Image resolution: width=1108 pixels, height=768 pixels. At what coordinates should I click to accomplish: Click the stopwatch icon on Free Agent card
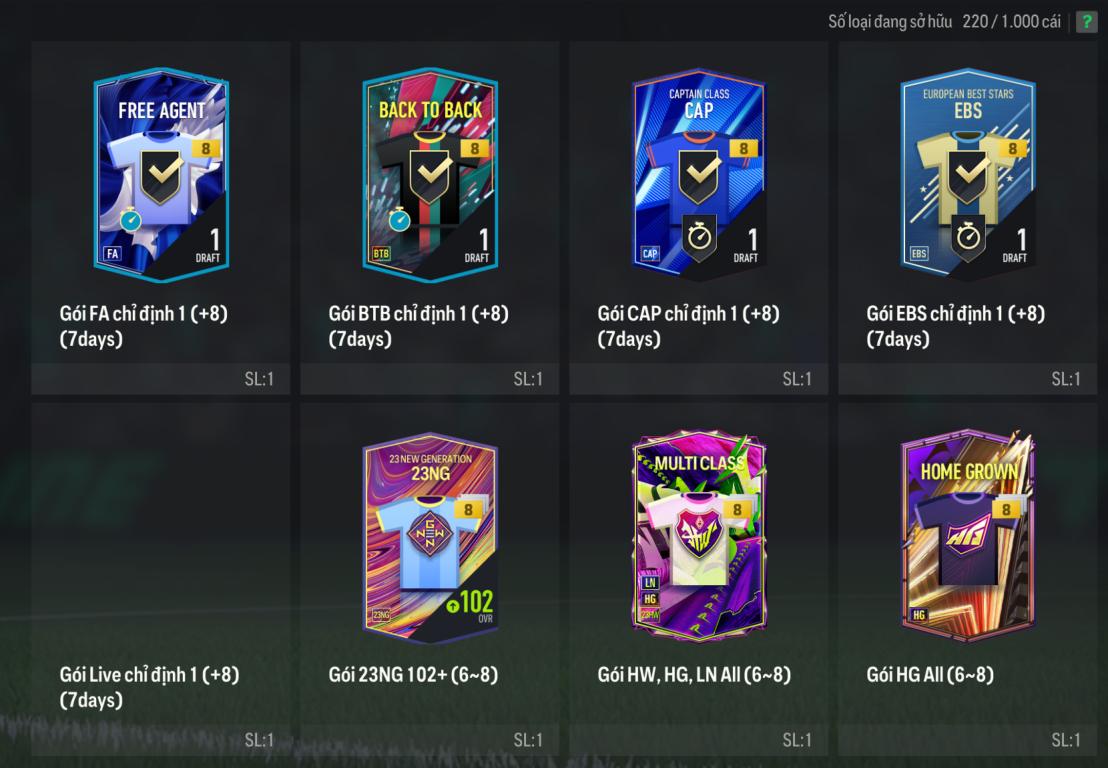131,220
